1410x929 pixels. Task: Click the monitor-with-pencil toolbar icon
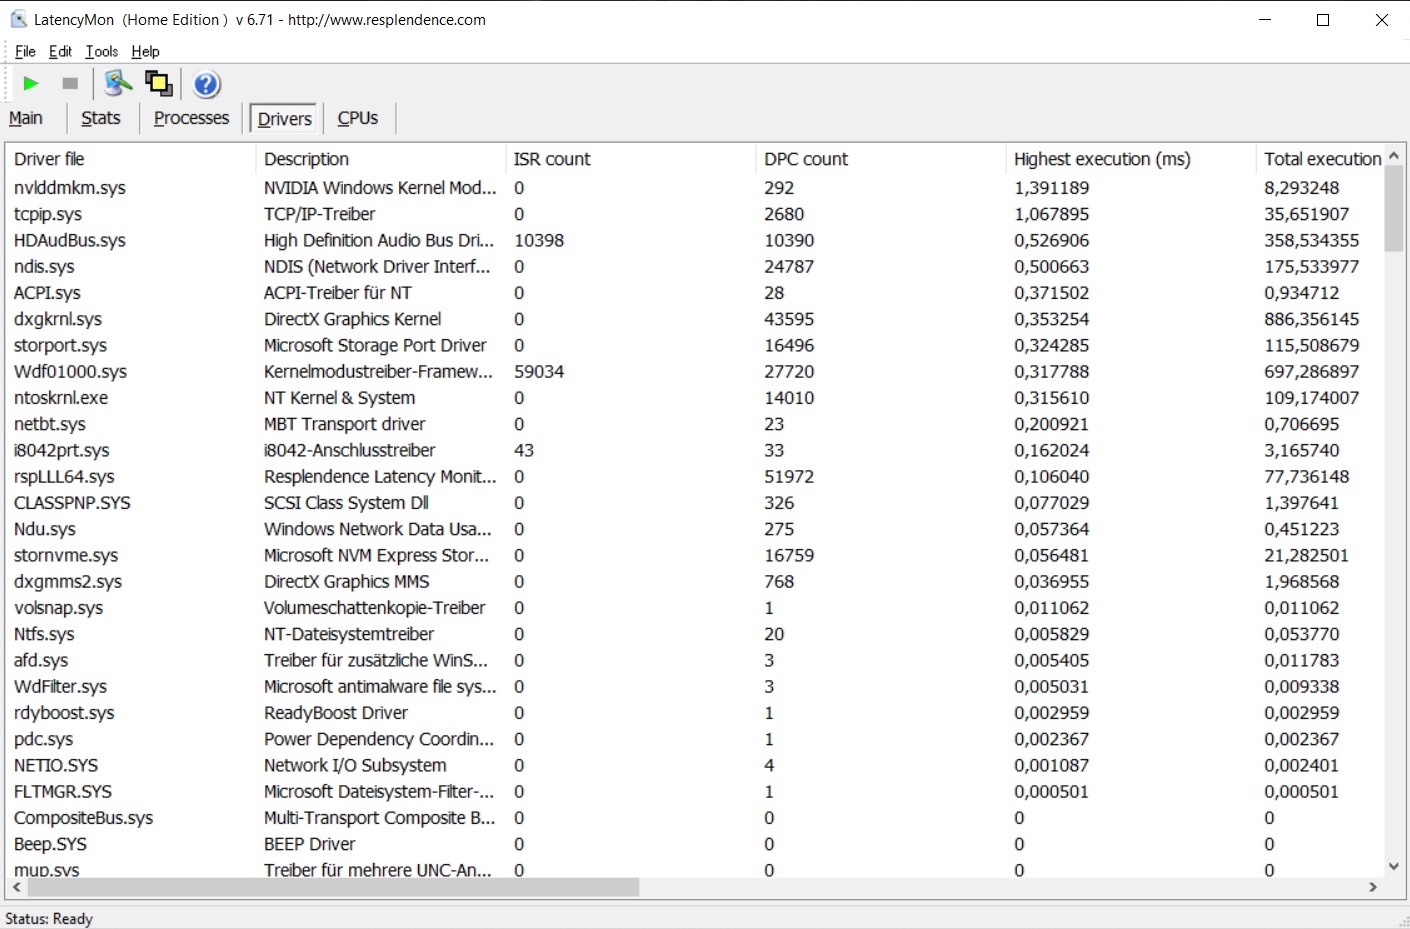click(x=117, y=84)
